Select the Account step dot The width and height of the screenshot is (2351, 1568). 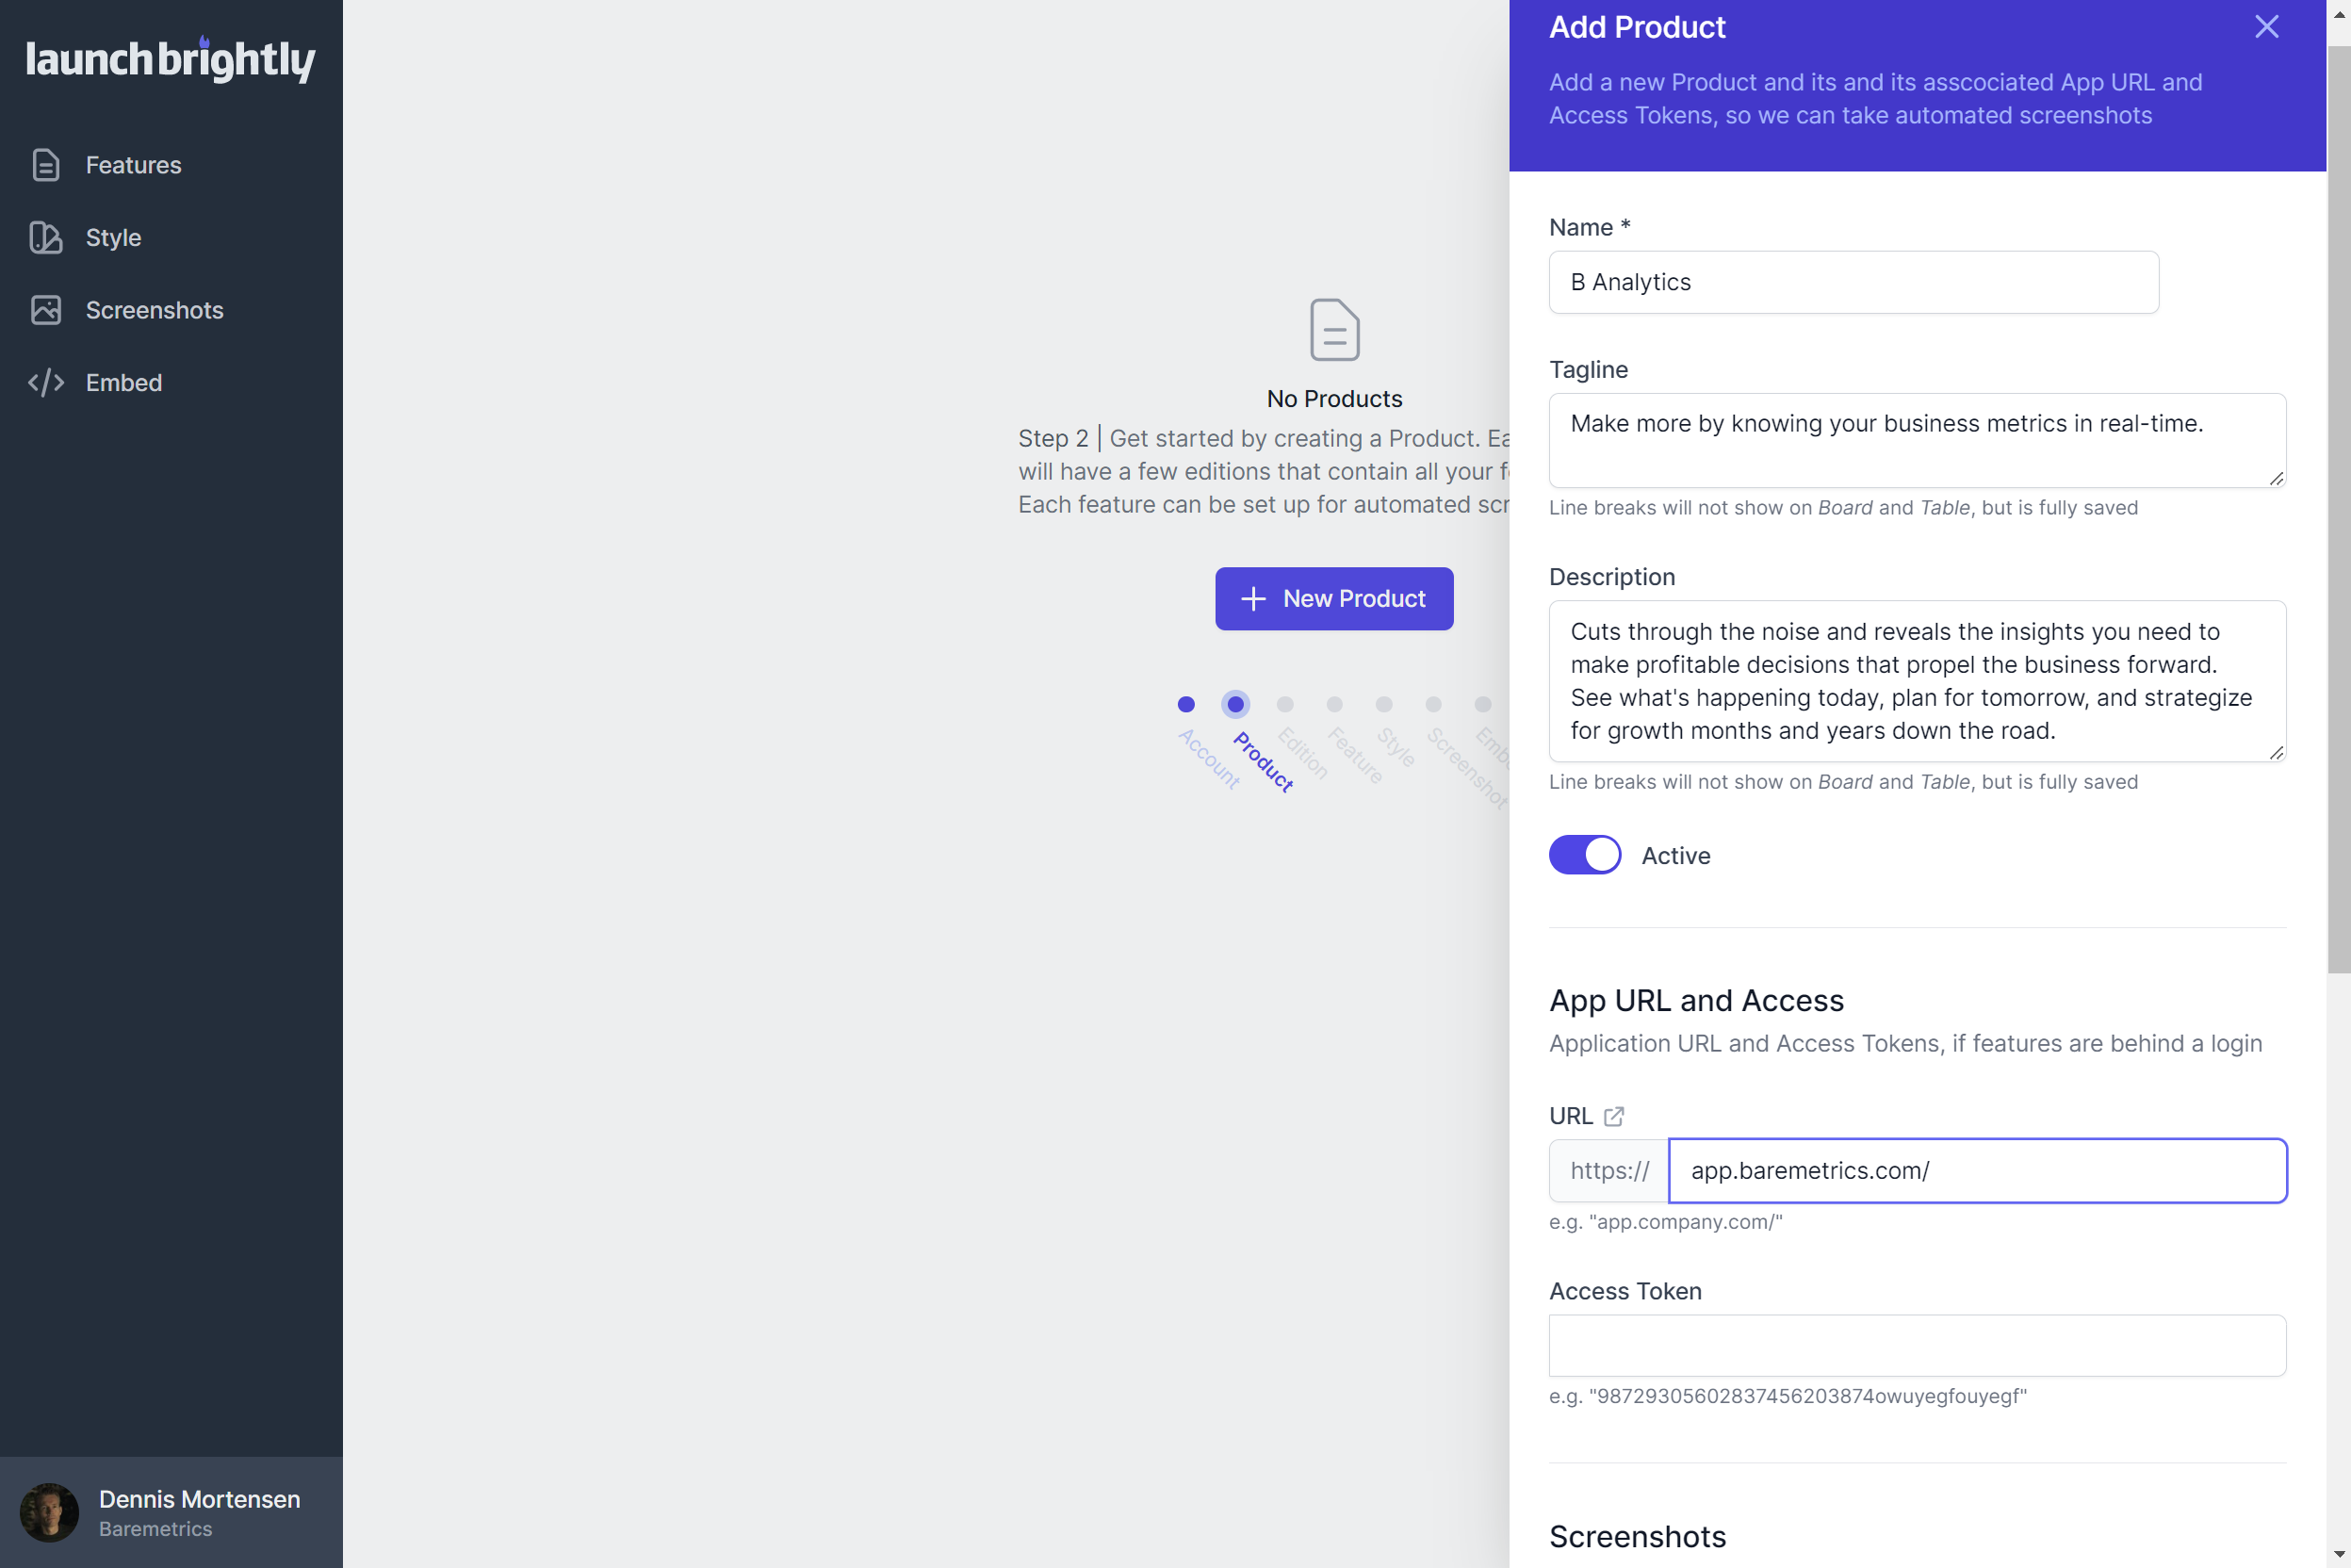[x=1186, y=705]
